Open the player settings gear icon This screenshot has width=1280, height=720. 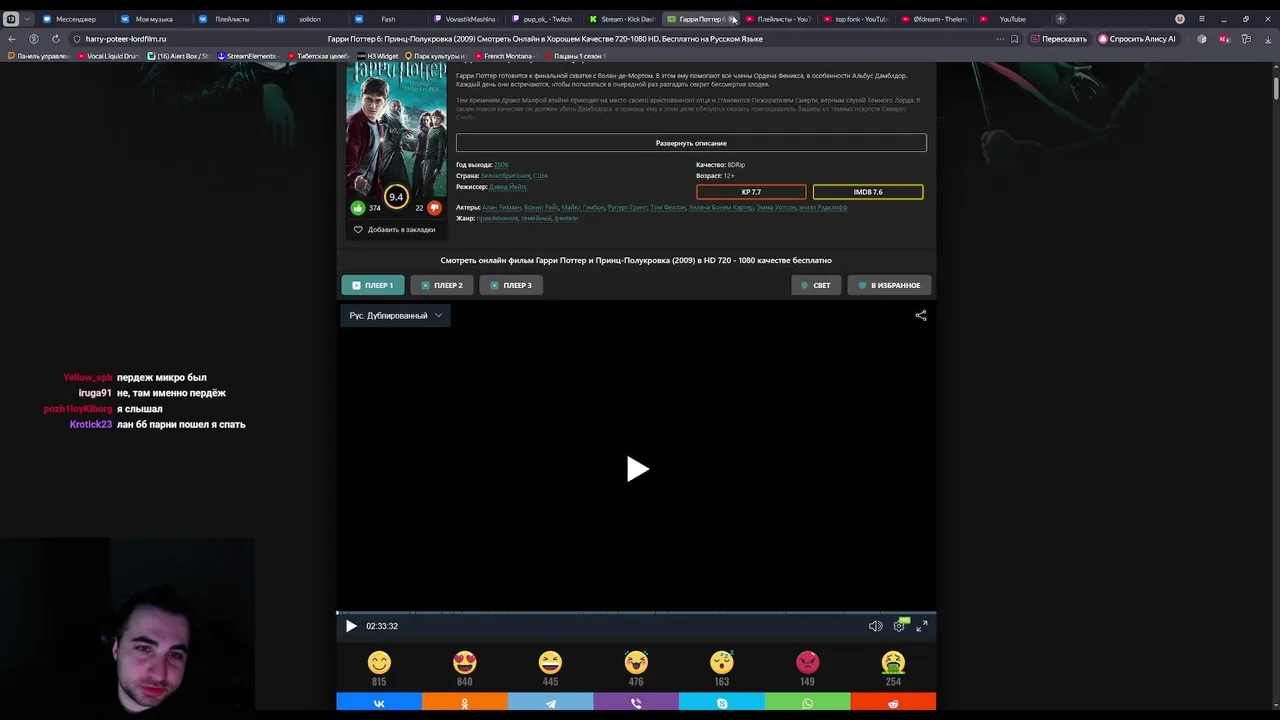pyautogui.click(x=899, y=626)
